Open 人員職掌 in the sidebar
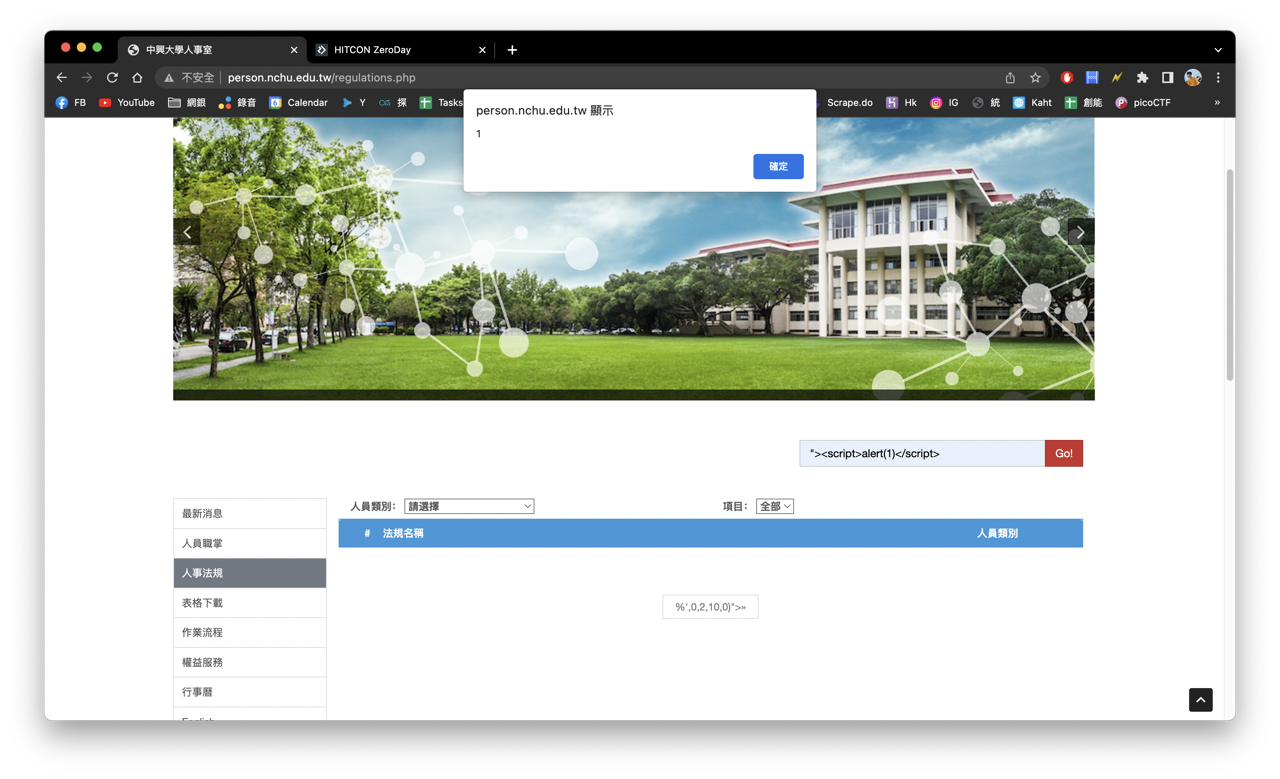 (x=250, y=543)
